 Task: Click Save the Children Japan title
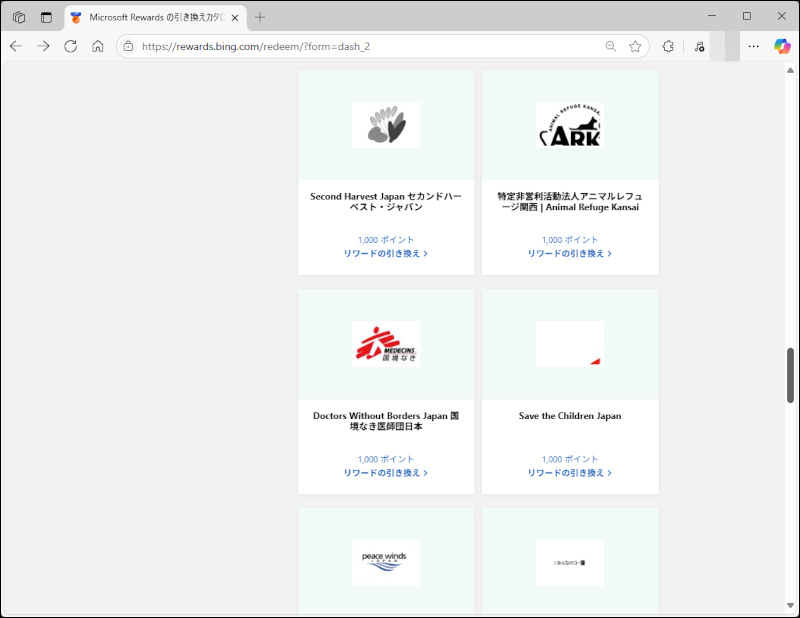pyautogui.click(x=570, y=416)
